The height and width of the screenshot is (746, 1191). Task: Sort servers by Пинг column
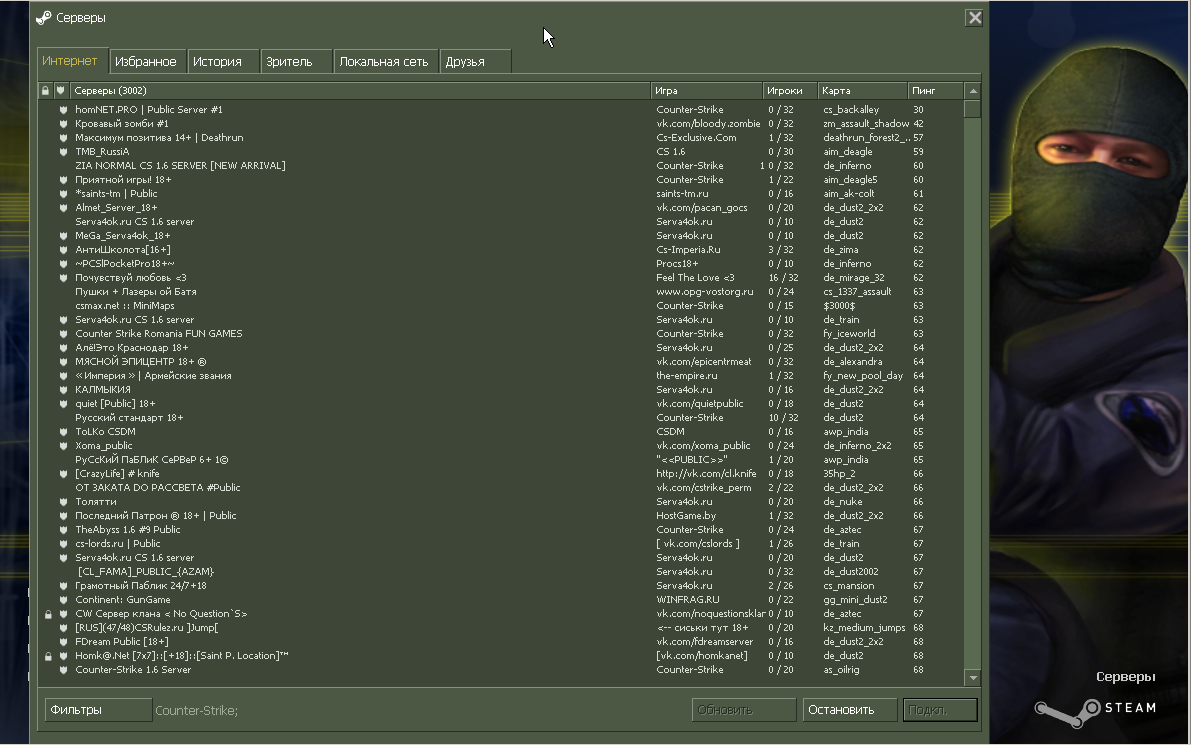[935, 90]
